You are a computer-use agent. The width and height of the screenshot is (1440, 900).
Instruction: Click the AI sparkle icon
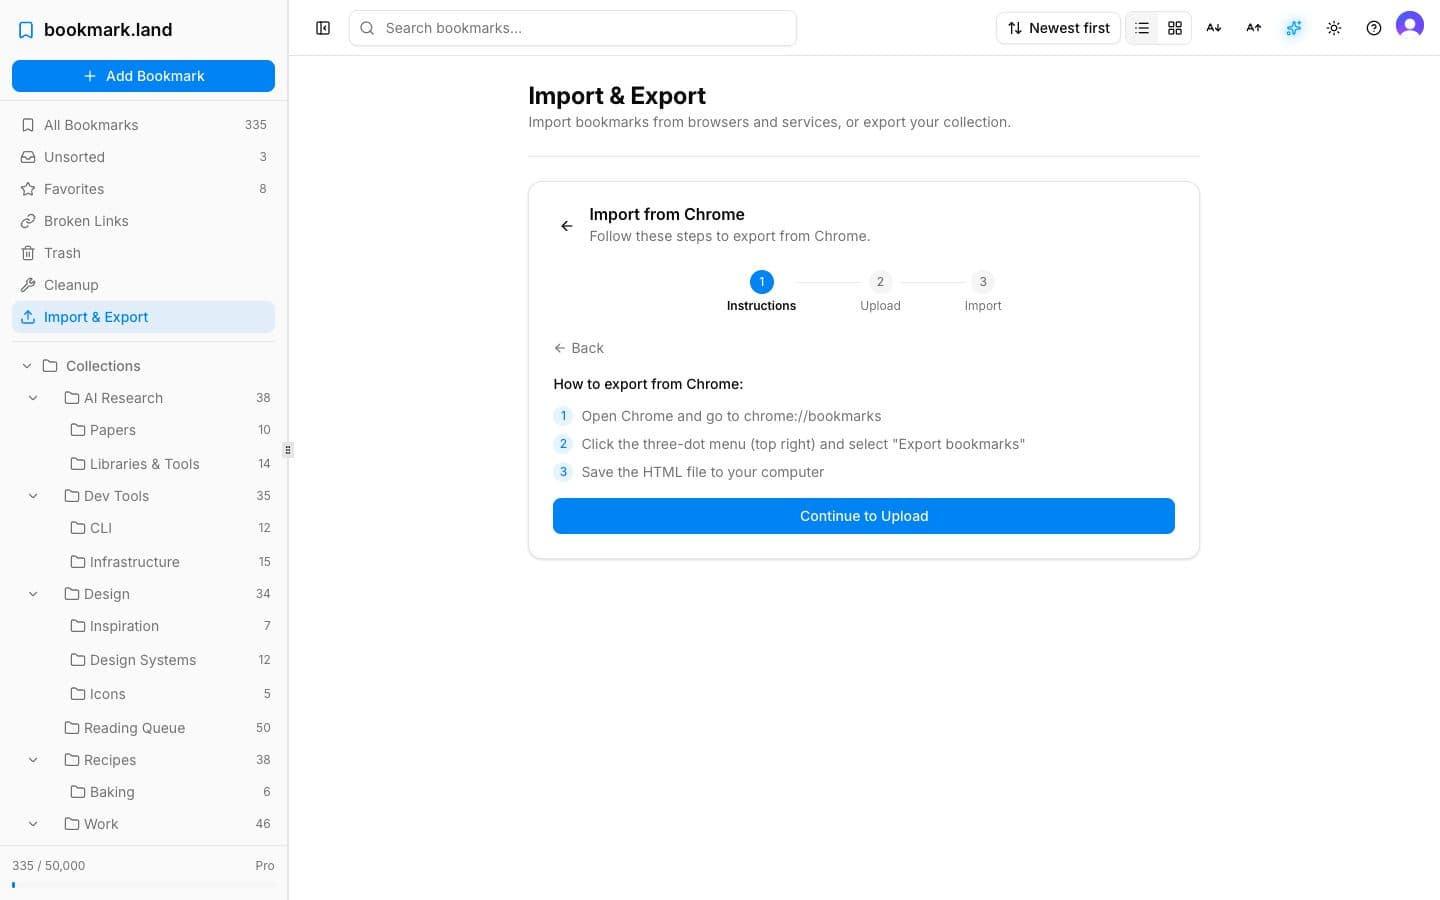1294,28
